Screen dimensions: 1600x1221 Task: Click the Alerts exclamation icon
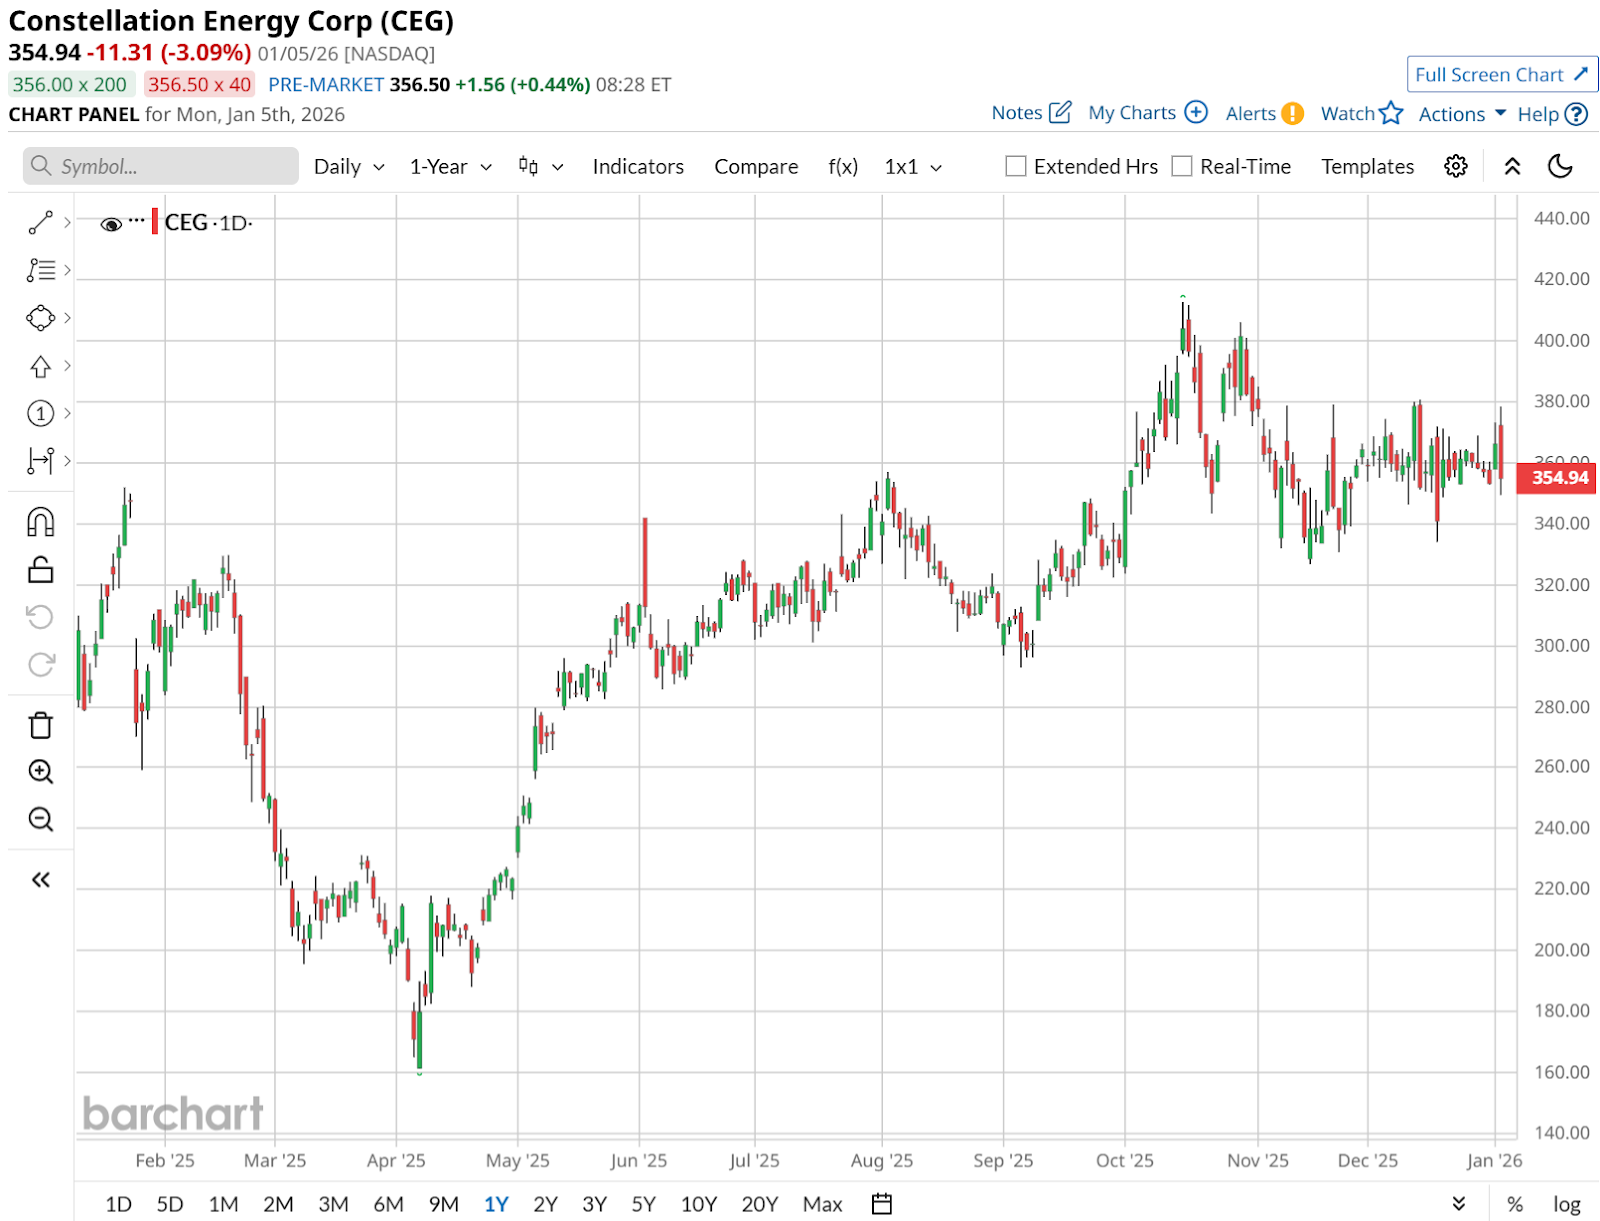coord(1292,113)
